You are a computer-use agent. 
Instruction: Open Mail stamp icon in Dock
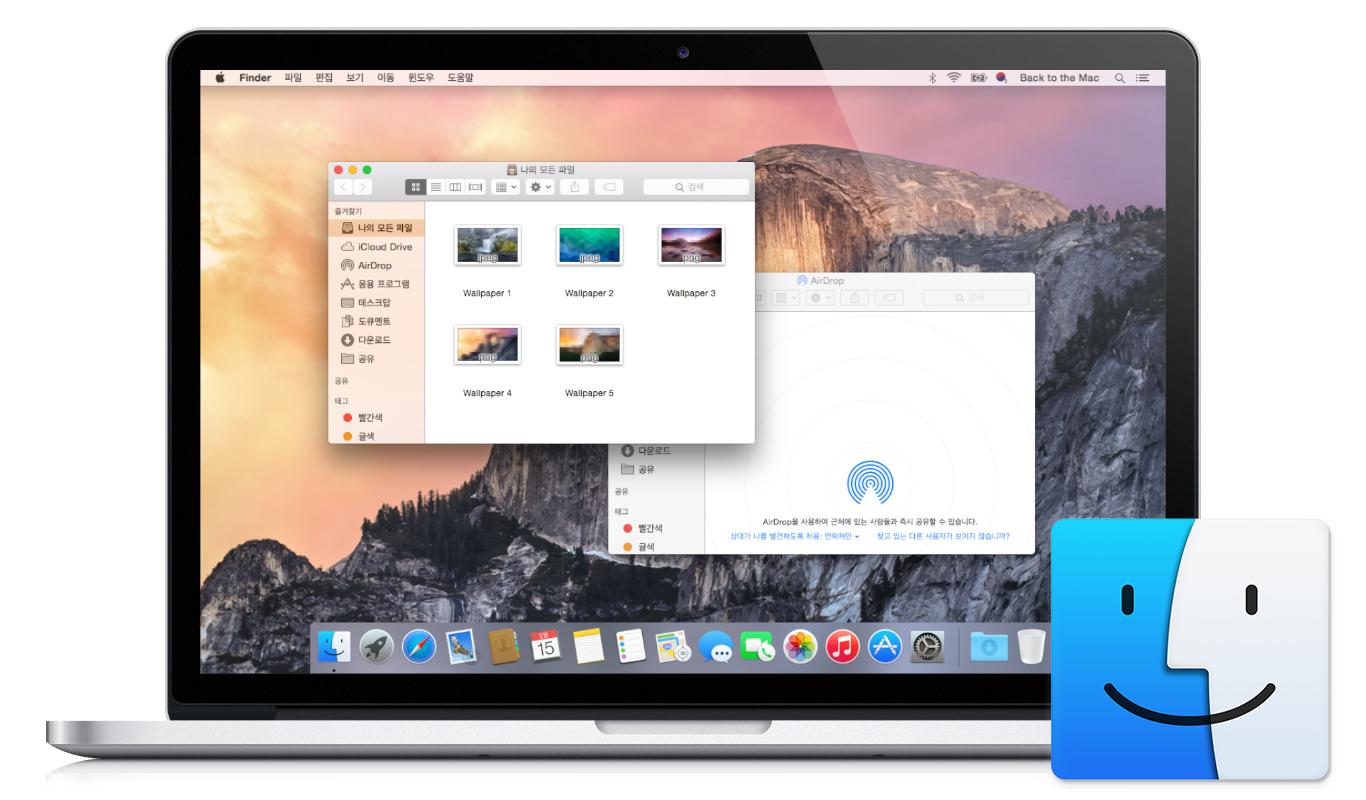pyautogui.click(x=461, y=647)
